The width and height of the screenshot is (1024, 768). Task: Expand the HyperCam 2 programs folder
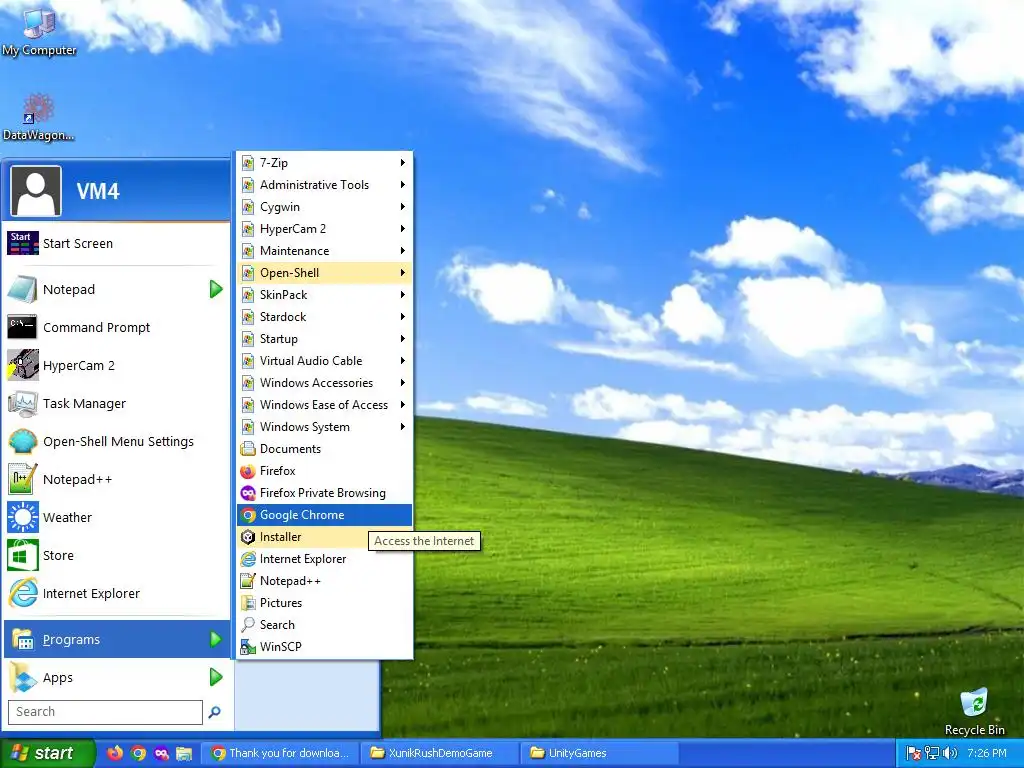pyautogui.click(x=325, y=229)
